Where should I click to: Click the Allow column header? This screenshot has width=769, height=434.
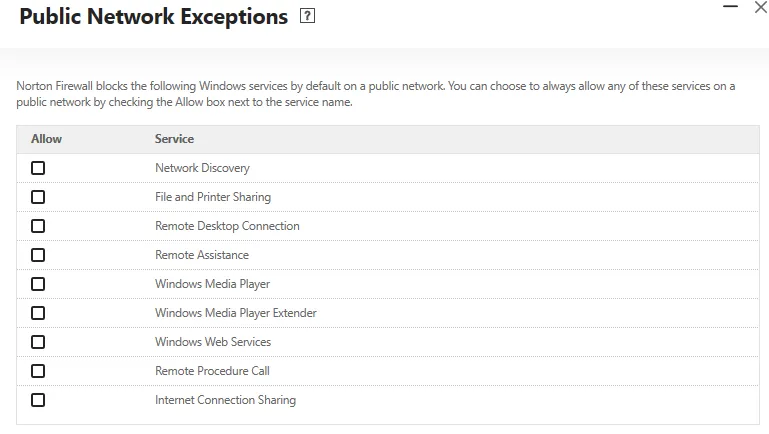click(x=46, y=139)
